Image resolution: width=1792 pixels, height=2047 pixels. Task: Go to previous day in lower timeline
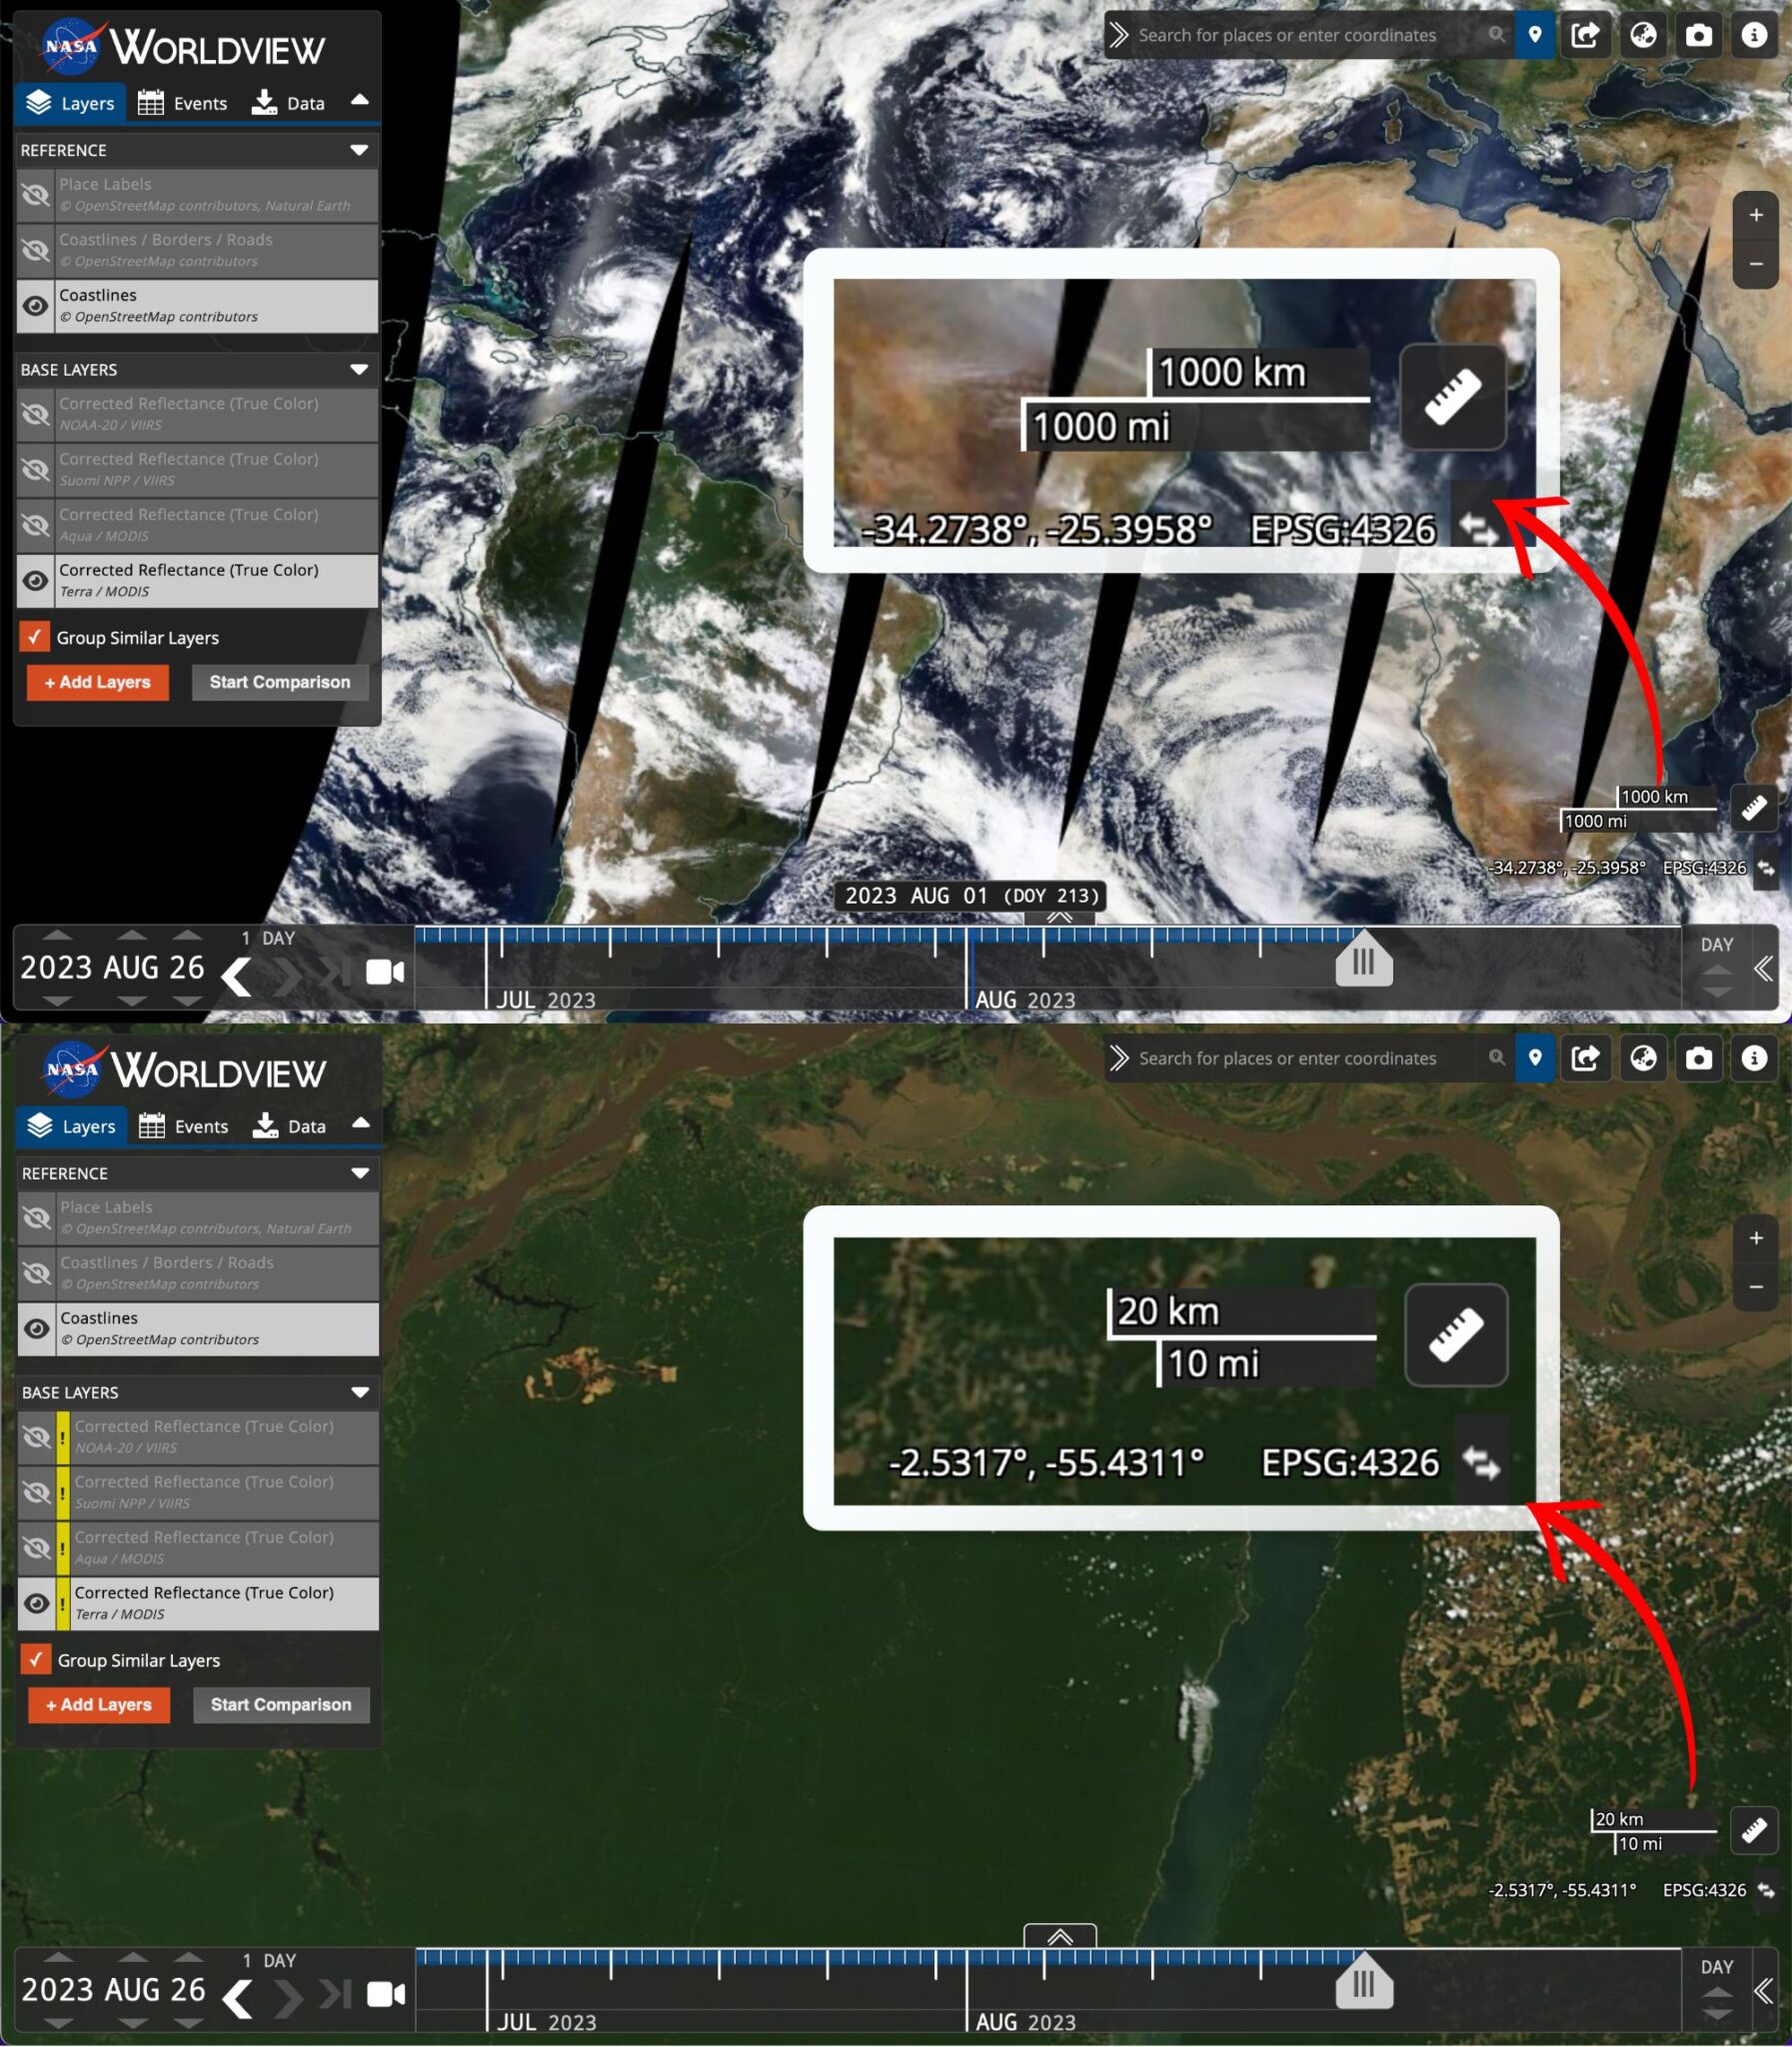pyautogui.click(x=237, y=1998)
